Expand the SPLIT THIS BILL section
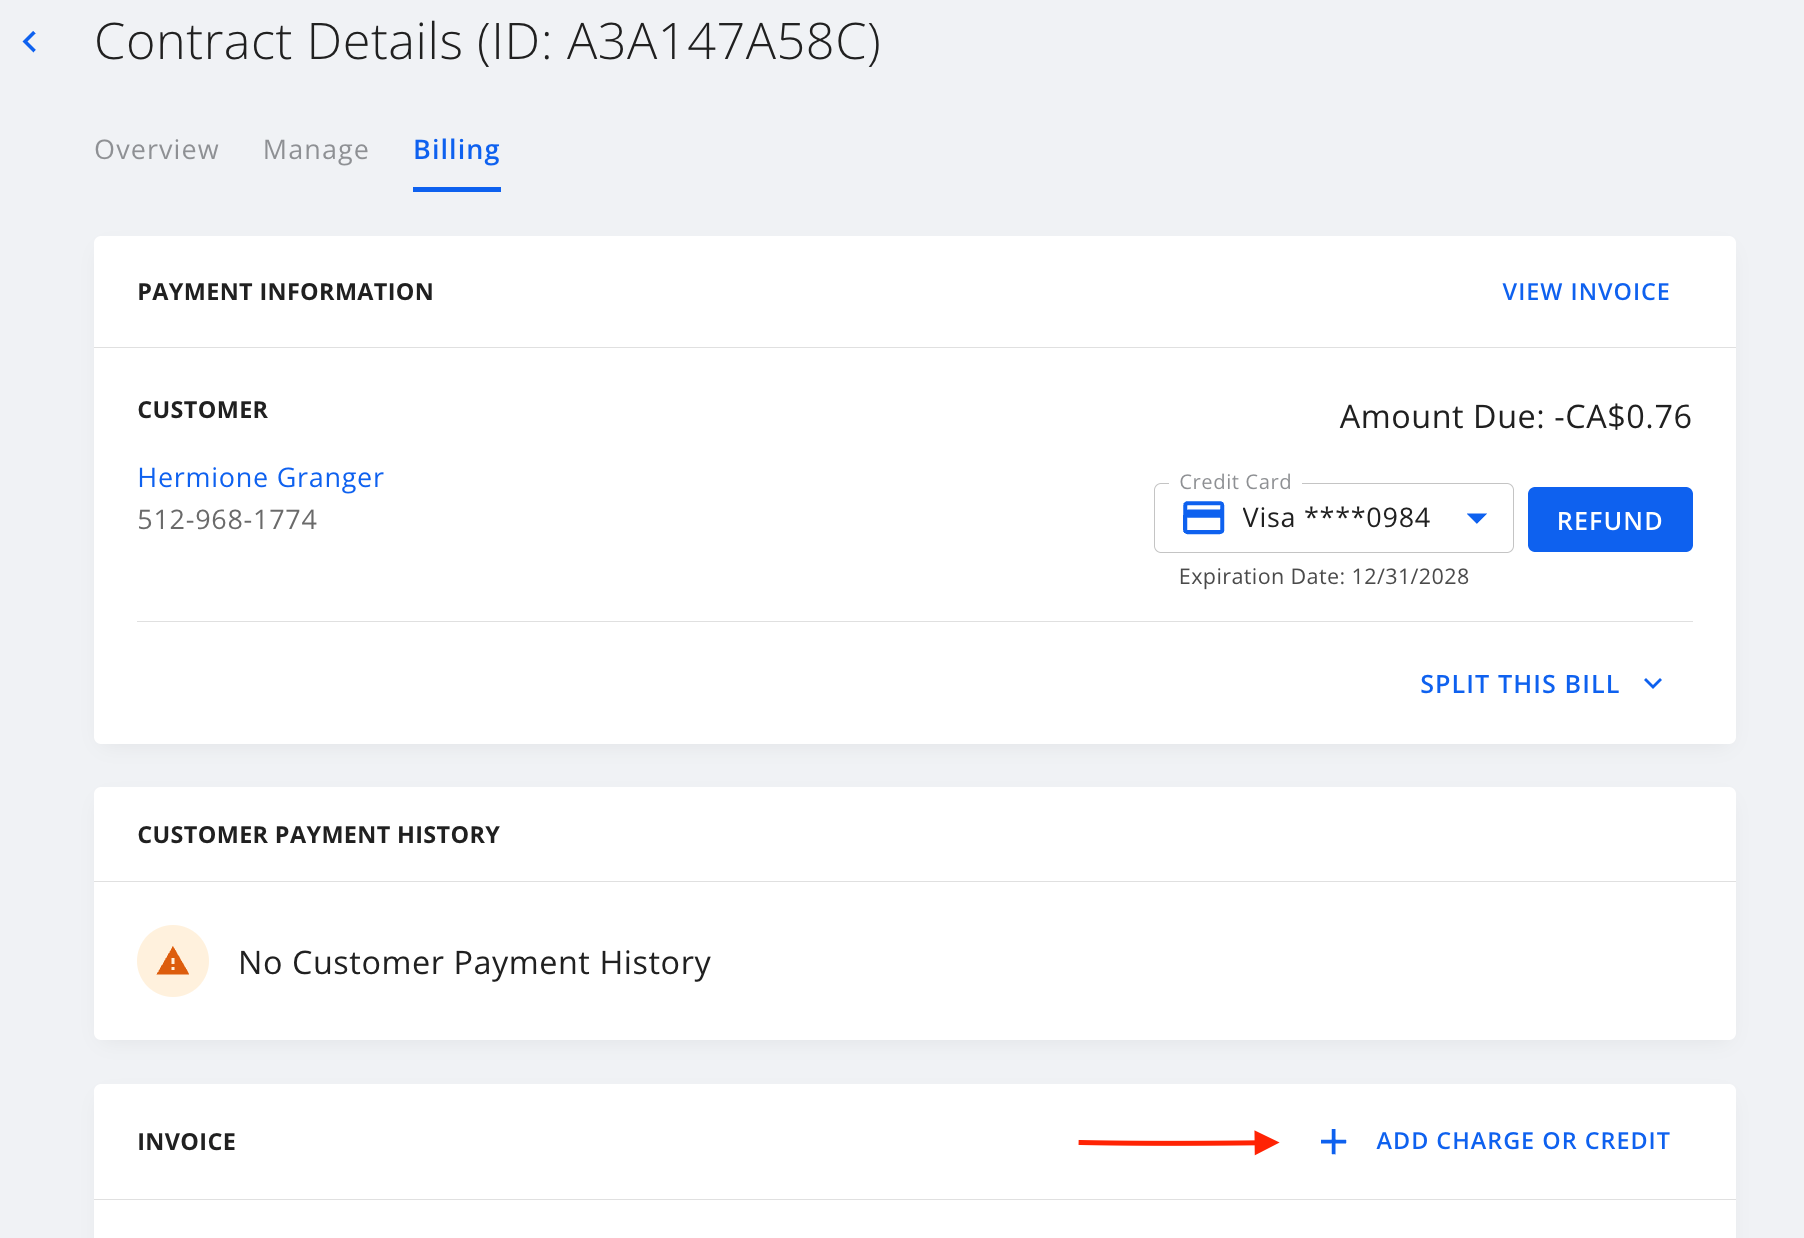Viewport: 1804px width, 1238px height. point(1519,684)
